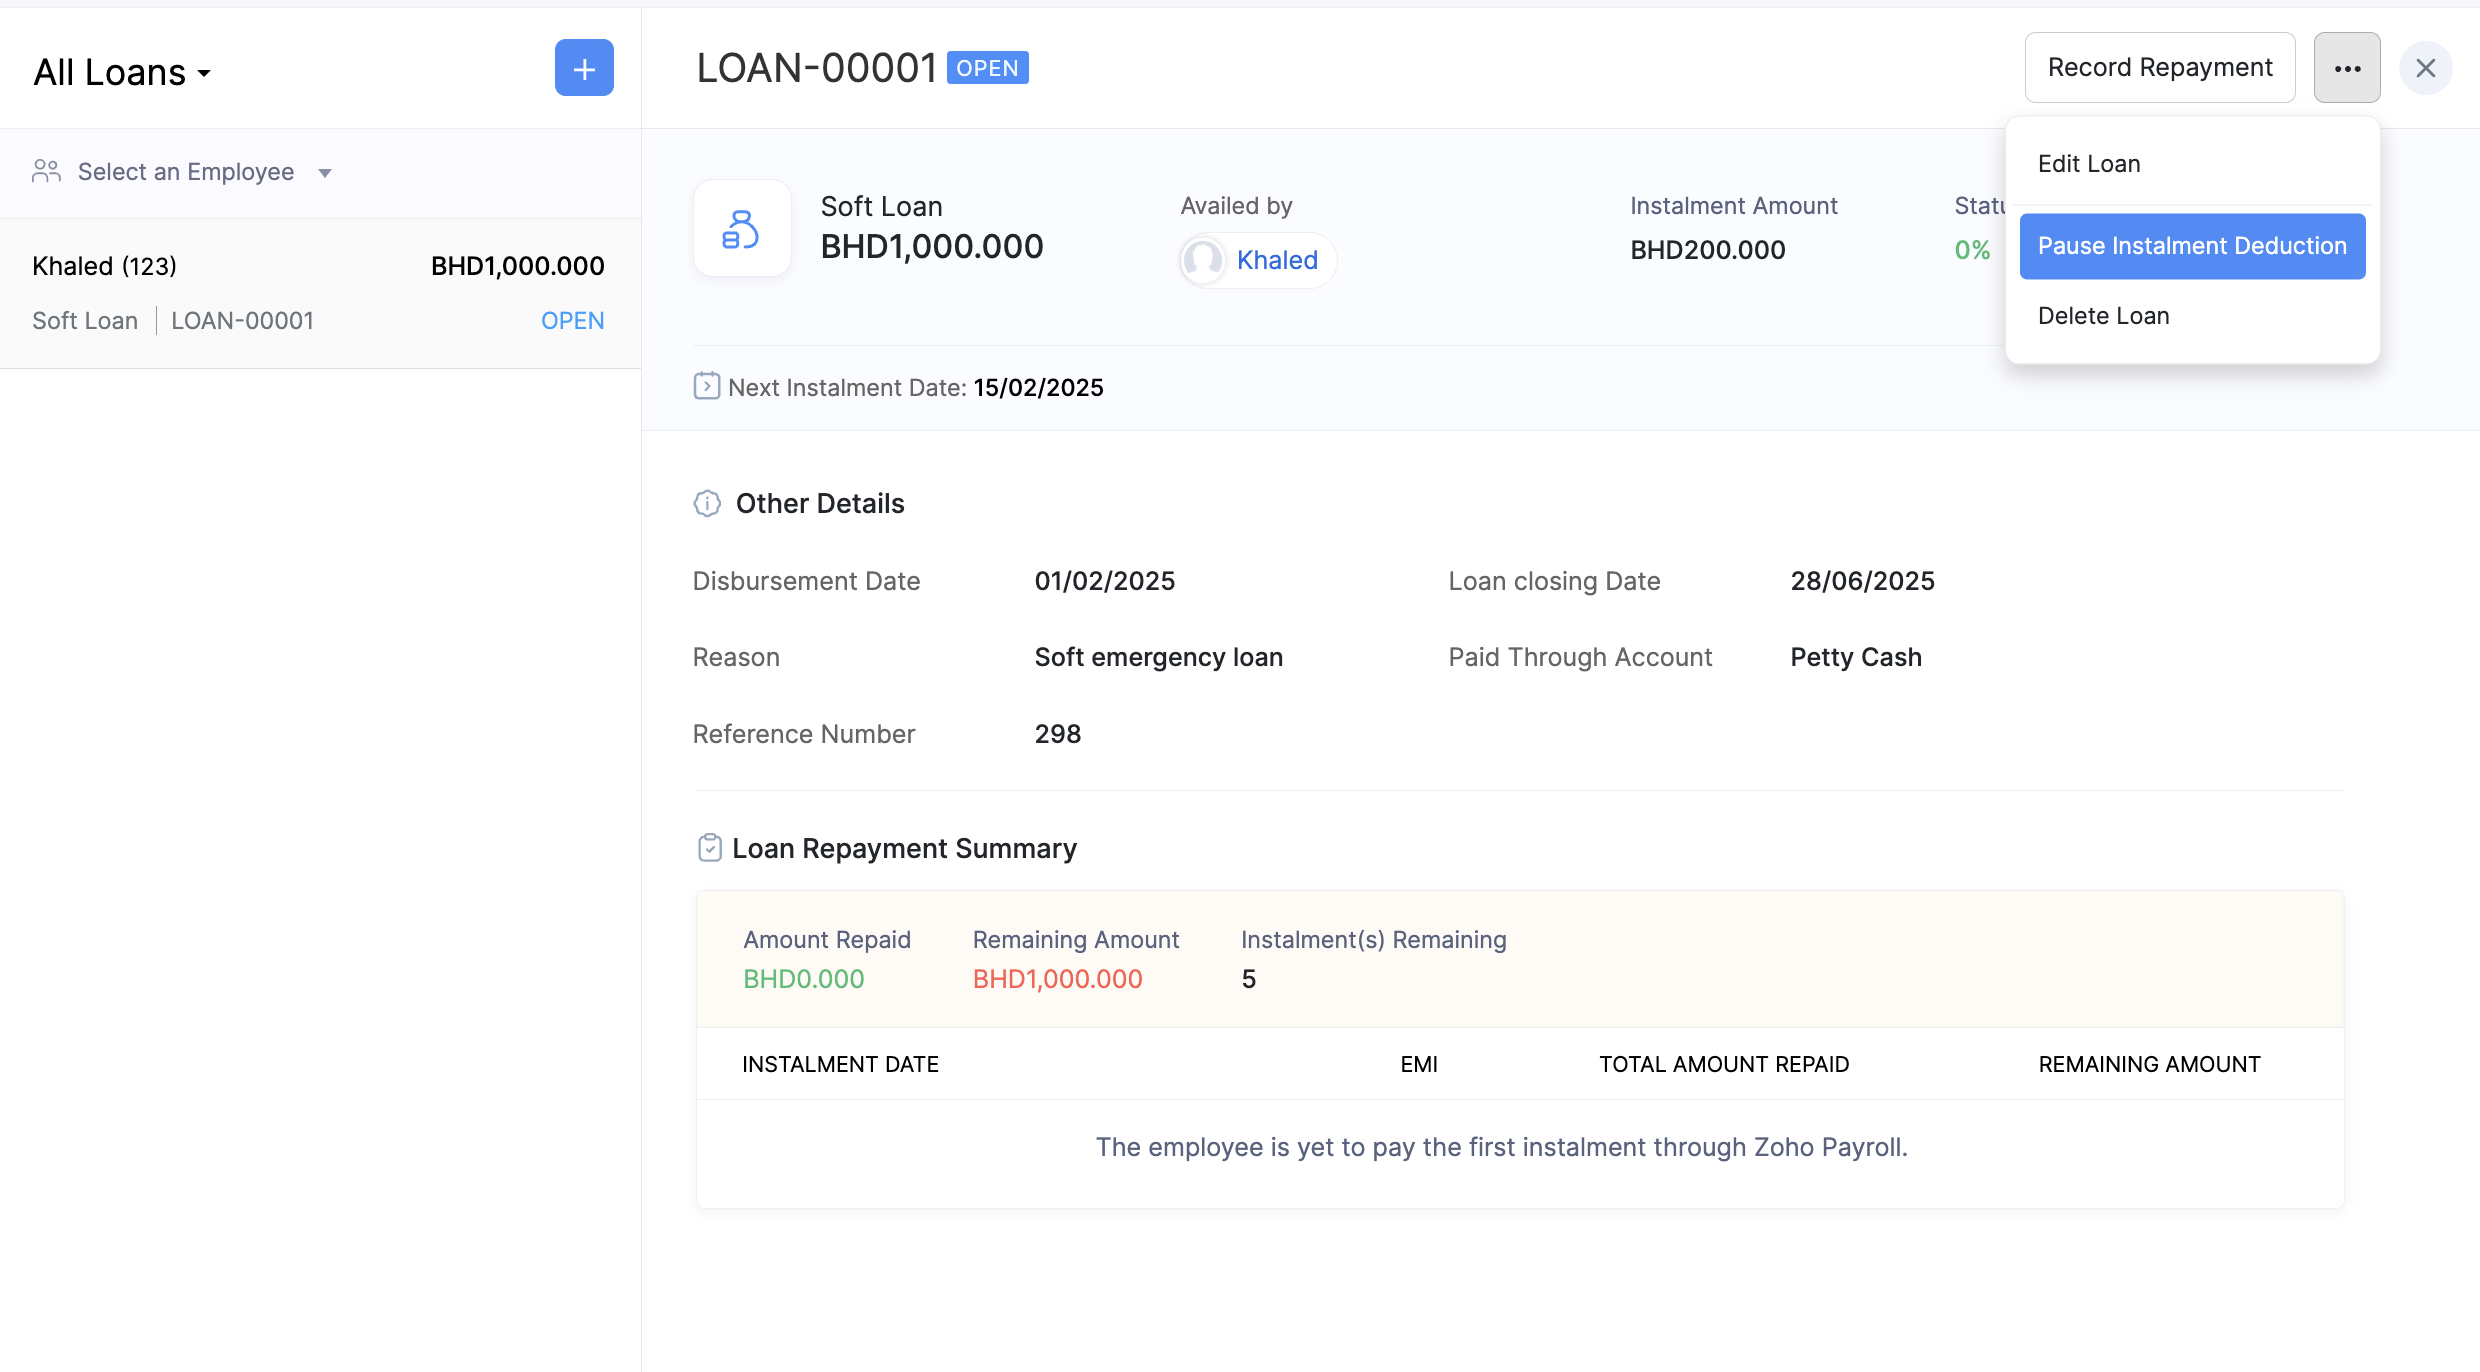Open the more actions ellipsis menu
Viewport: 2480px width, 1372px height.
click(2346, 67)
